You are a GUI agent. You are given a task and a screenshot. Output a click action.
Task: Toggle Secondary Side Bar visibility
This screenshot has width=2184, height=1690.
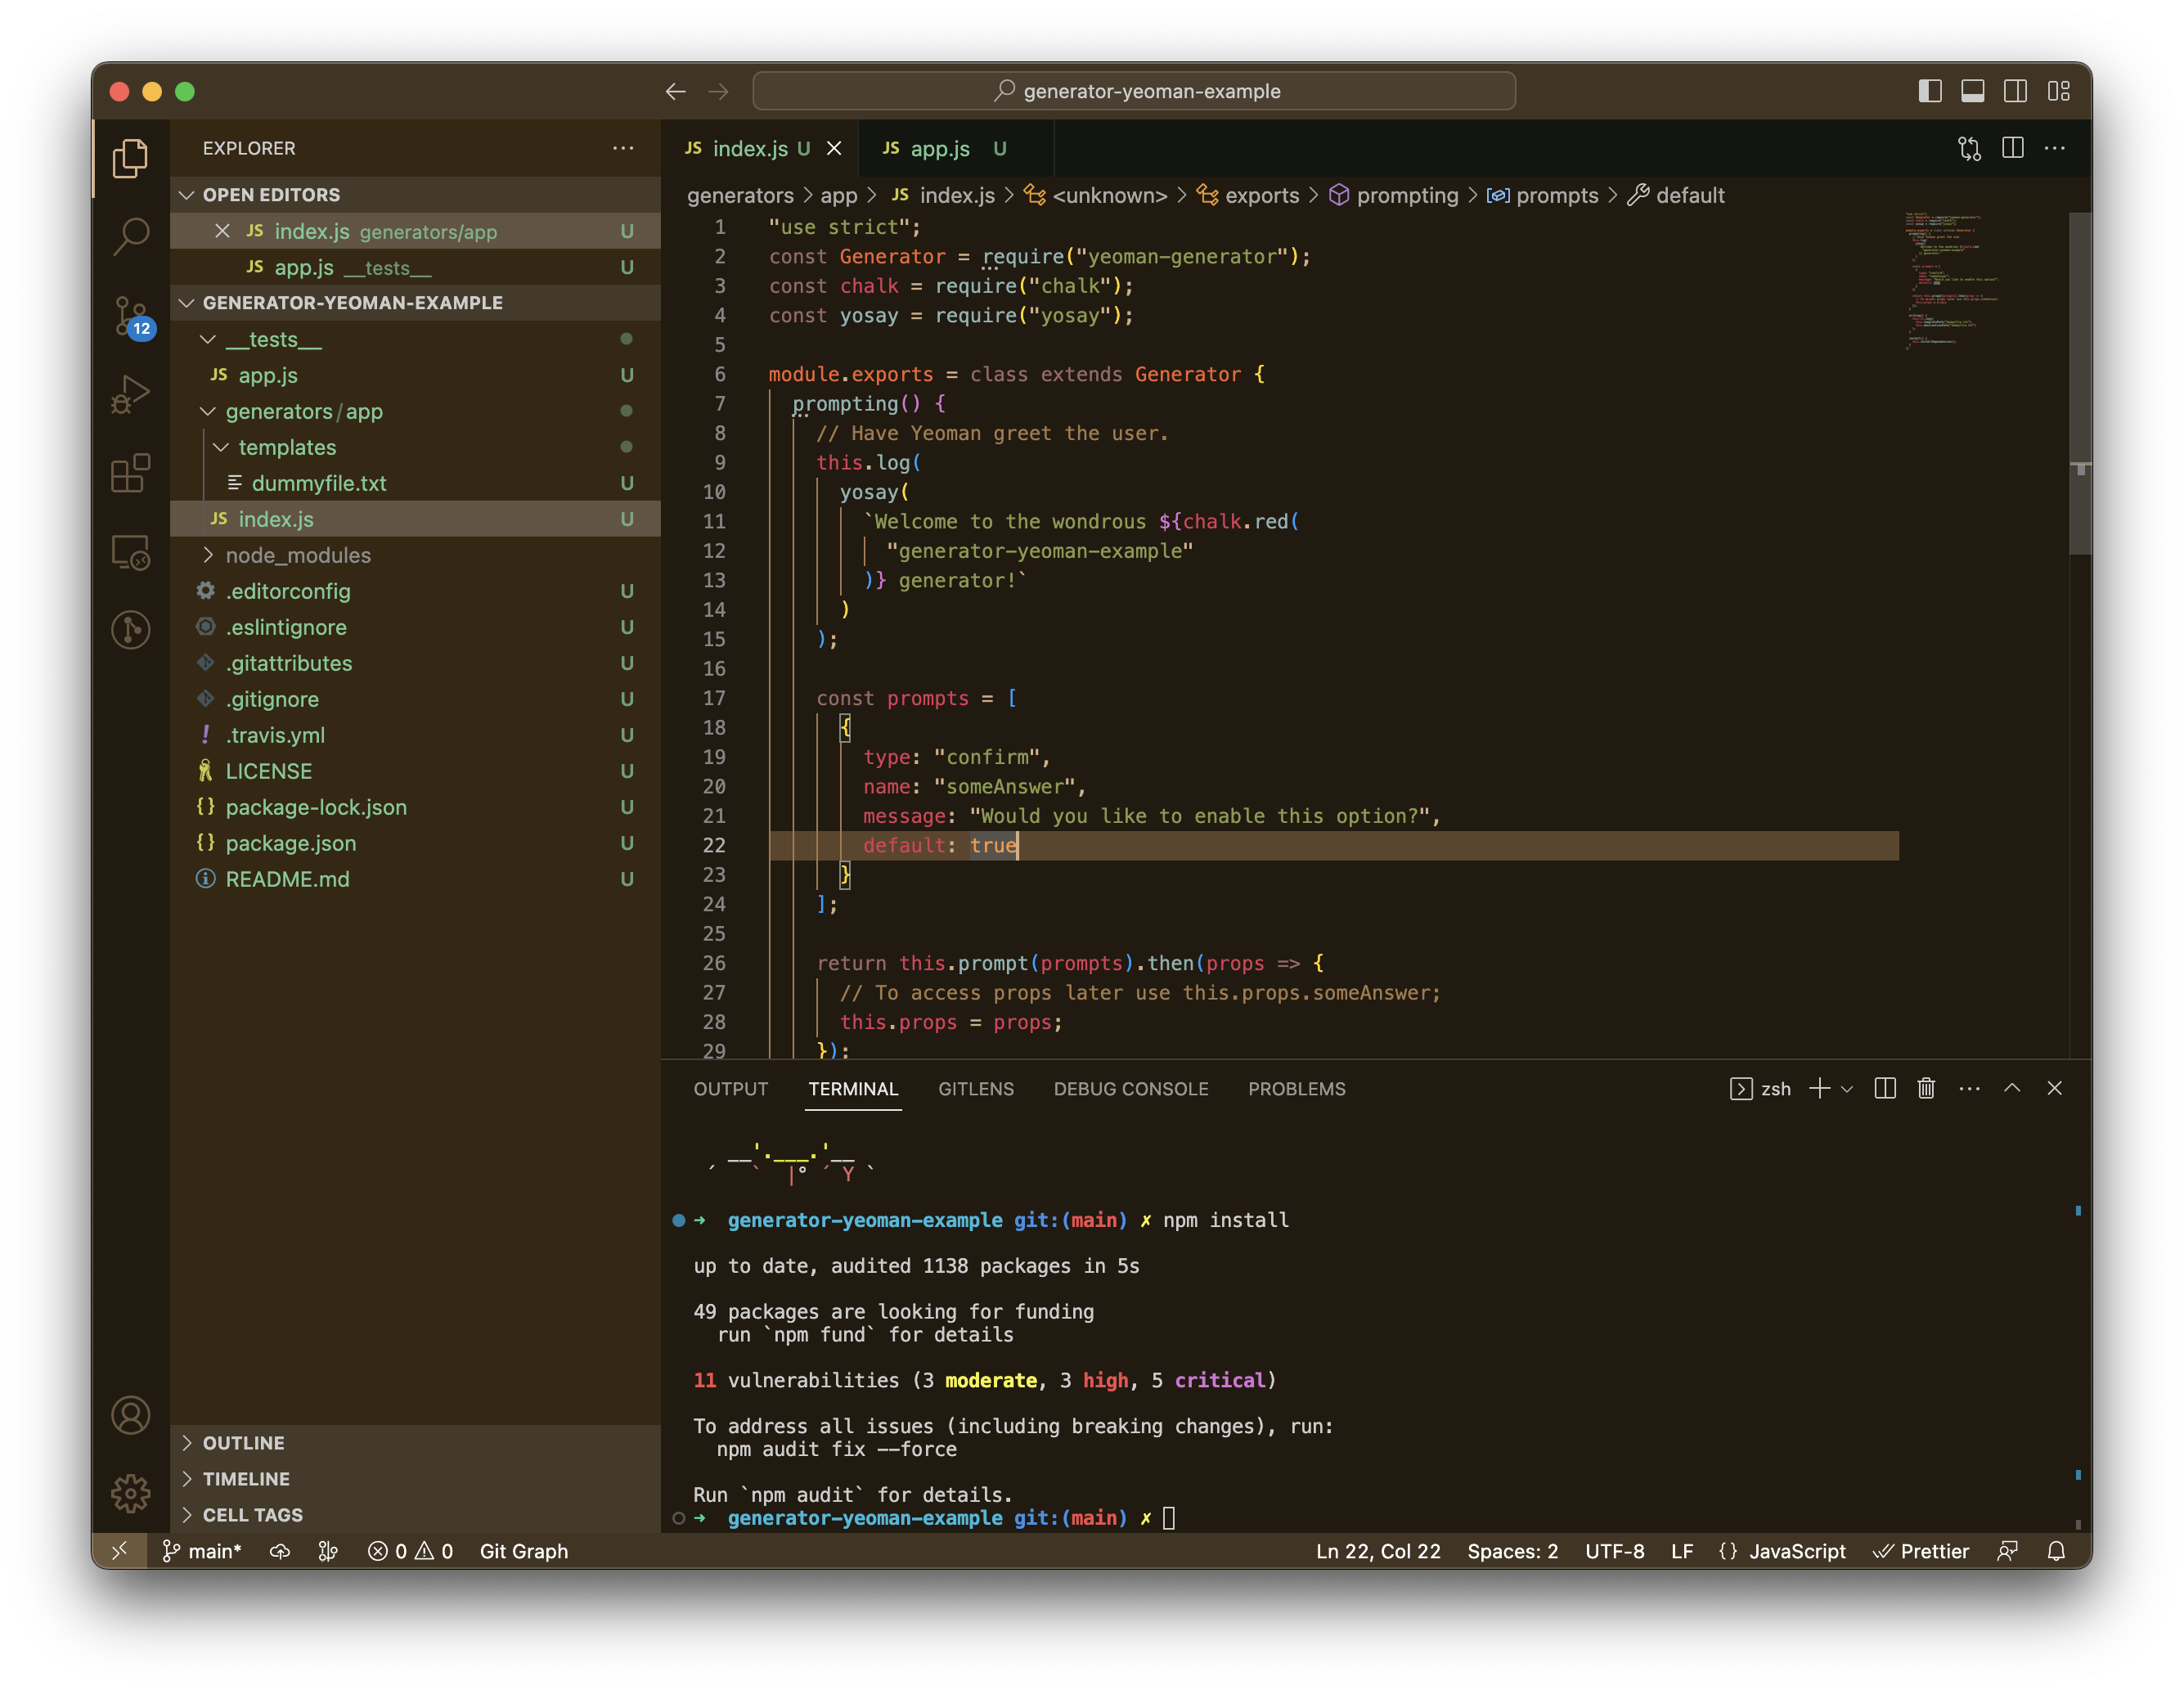pyautogui.click(x=2015, y=91)
